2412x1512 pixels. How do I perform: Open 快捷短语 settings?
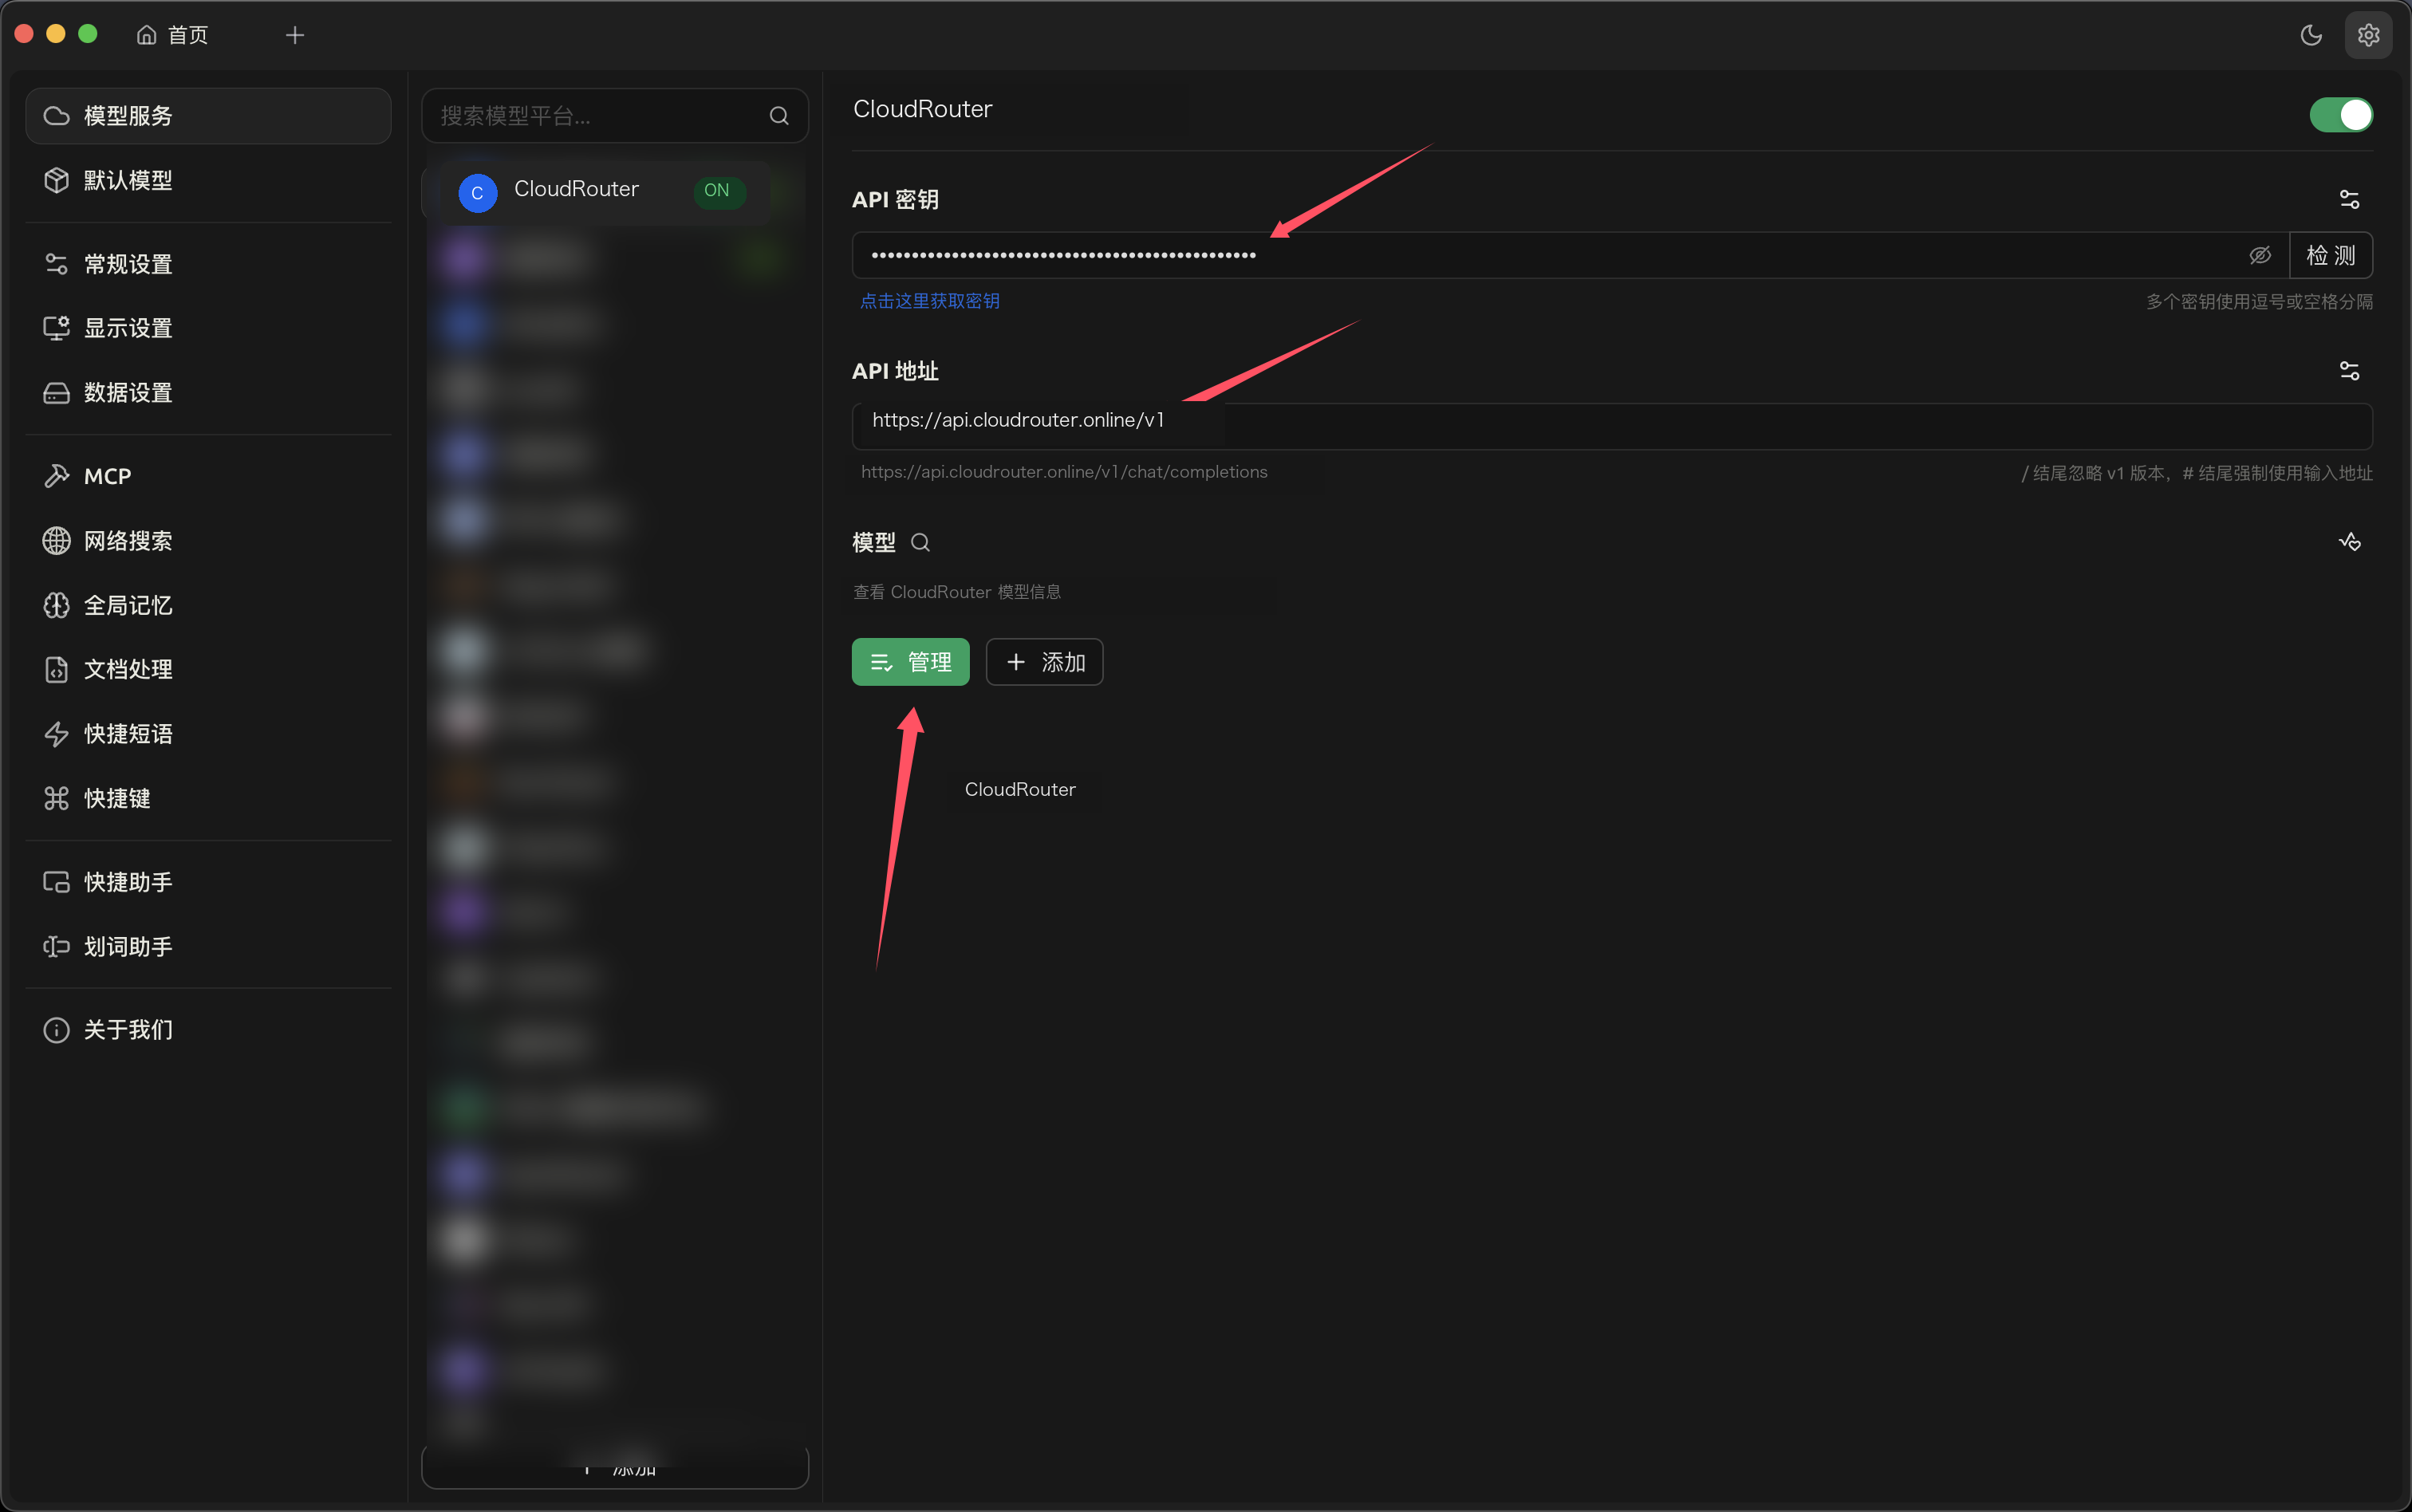(208, 734)
